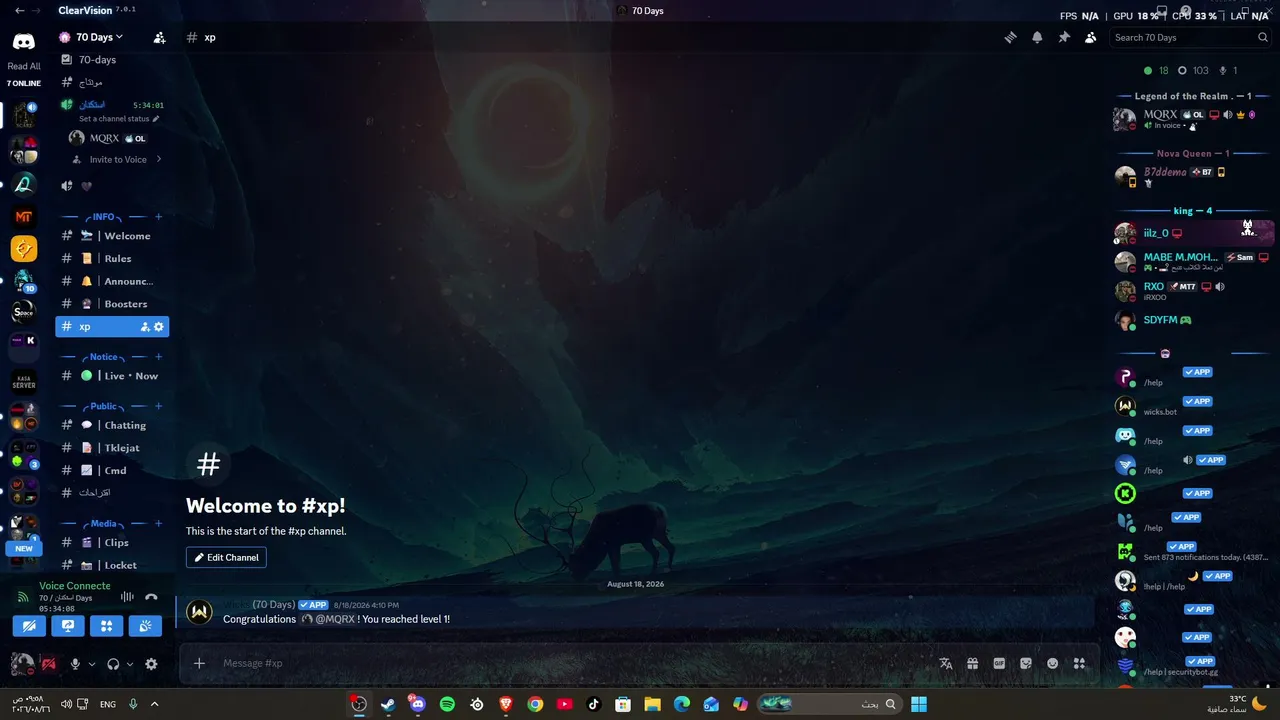Click the Read All button
Image resolution: width=1280 pixels, height=720 pixels.
click(x=24, y=67)
